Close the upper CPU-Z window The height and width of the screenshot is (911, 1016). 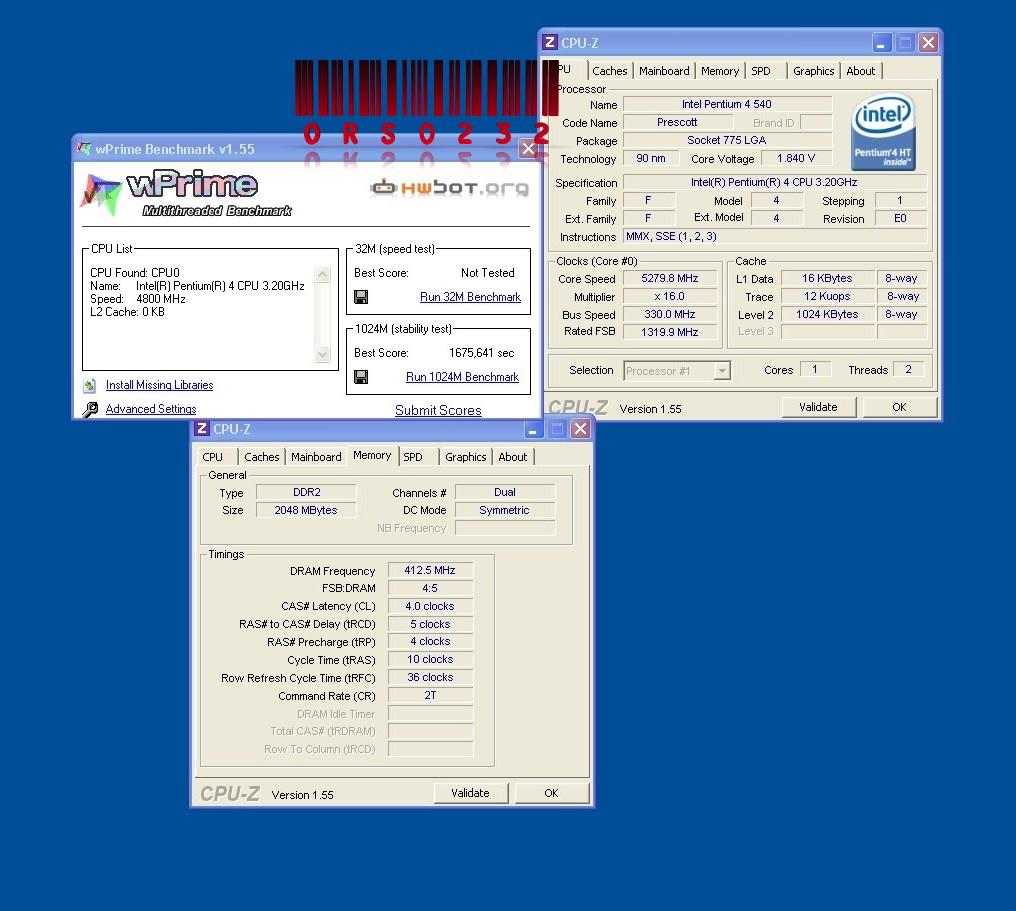(928, 43)
